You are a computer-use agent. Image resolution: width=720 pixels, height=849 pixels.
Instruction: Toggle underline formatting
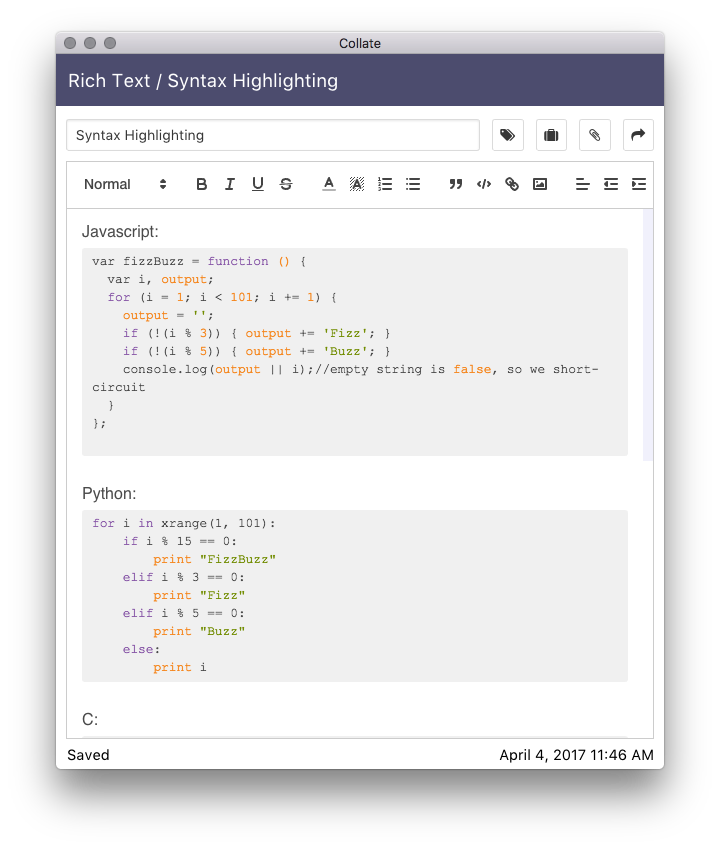pos(258,184)
